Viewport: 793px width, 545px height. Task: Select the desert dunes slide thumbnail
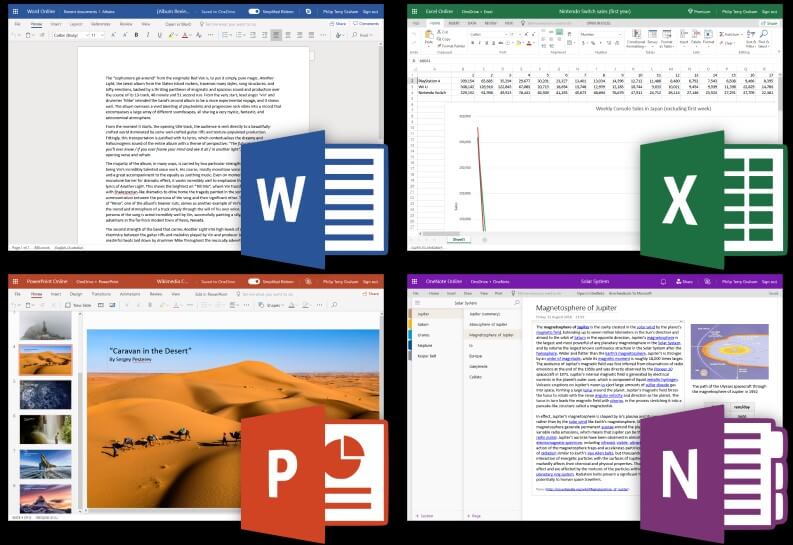(x=46, y=360)
